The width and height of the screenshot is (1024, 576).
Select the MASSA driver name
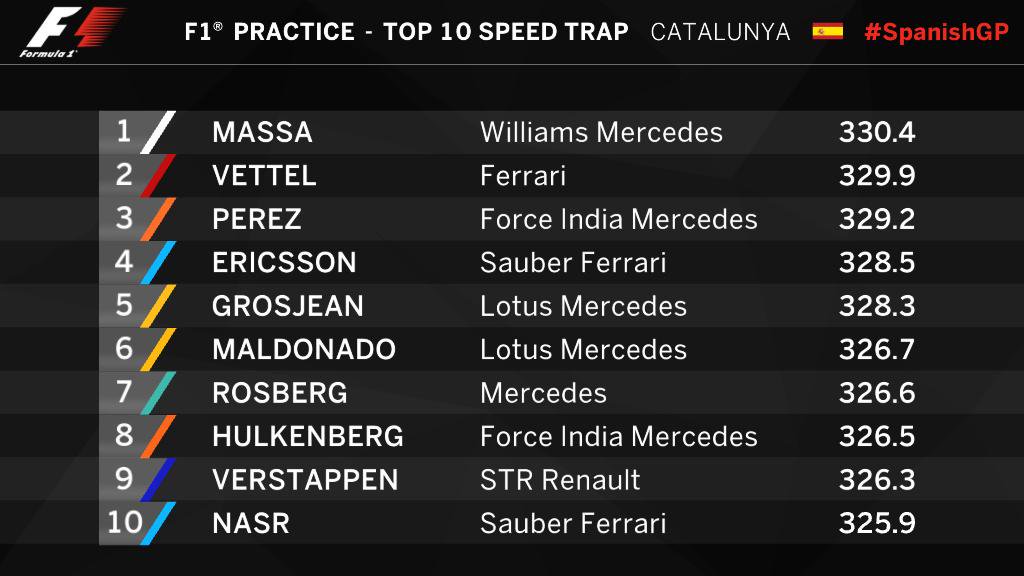pyautogui.click(x=263, y=133)
